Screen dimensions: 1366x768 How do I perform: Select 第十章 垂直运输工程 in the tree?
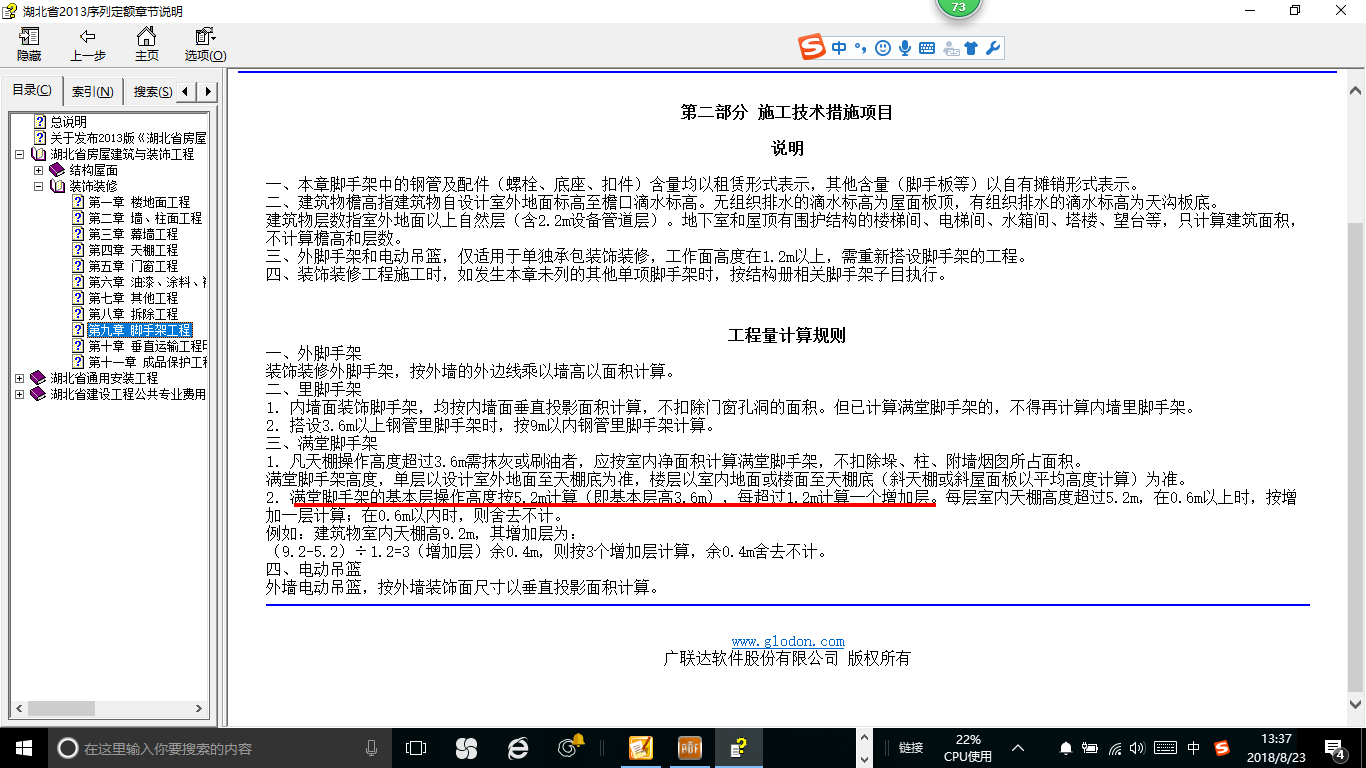(147, 346)
